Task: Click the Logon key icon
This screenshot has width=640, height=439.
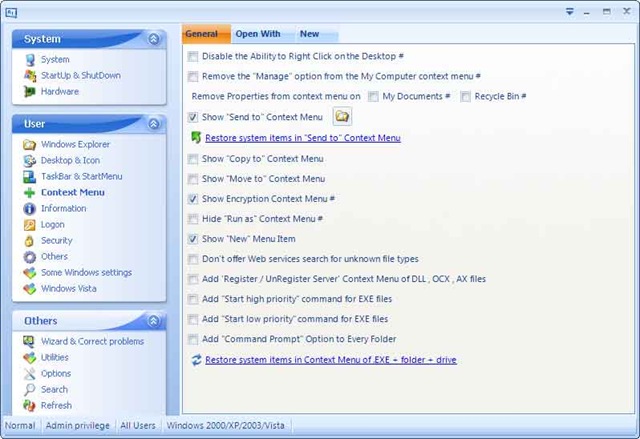Action: pyautogui.click(x=29, y=225)
